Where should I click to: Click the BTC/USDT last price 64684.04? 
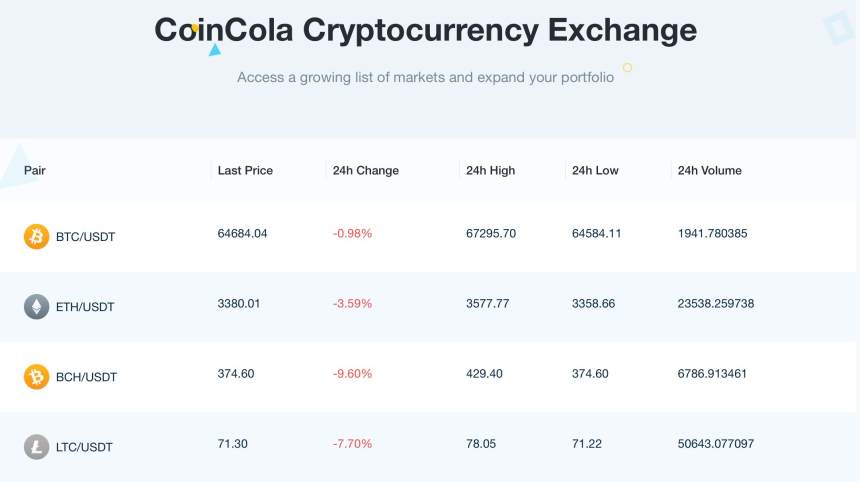pos(243,234)
